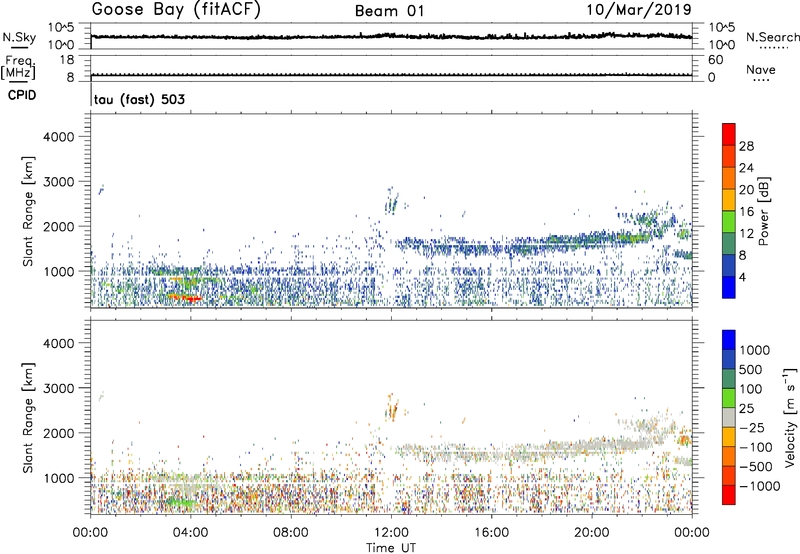Click the power colorbar value 16
This screenshot has height=554, width=800.
[746, 212]
